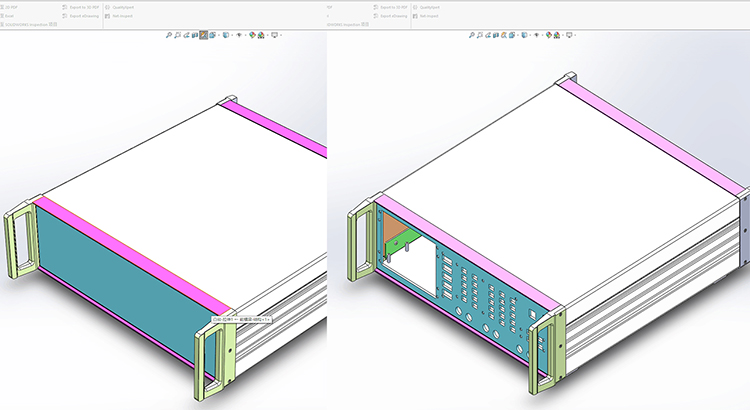Click Zoom to Area in right viewport toolbar
This screenshot has height=410, width=750.
pos(478,34)
